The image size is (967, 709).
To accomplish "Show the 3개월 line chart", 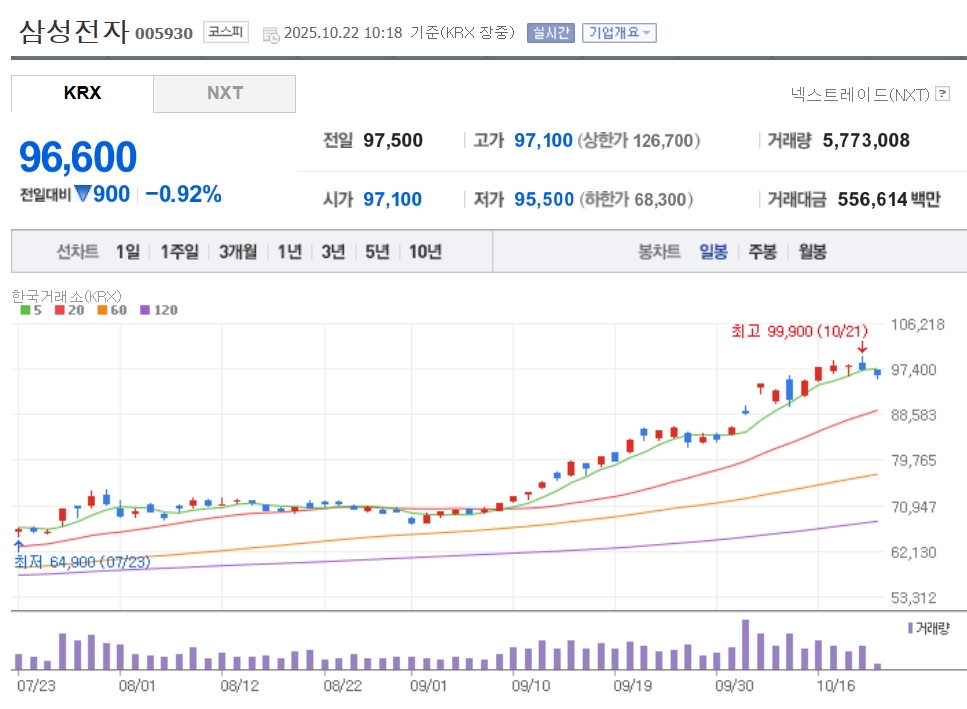I will (238, 252).
